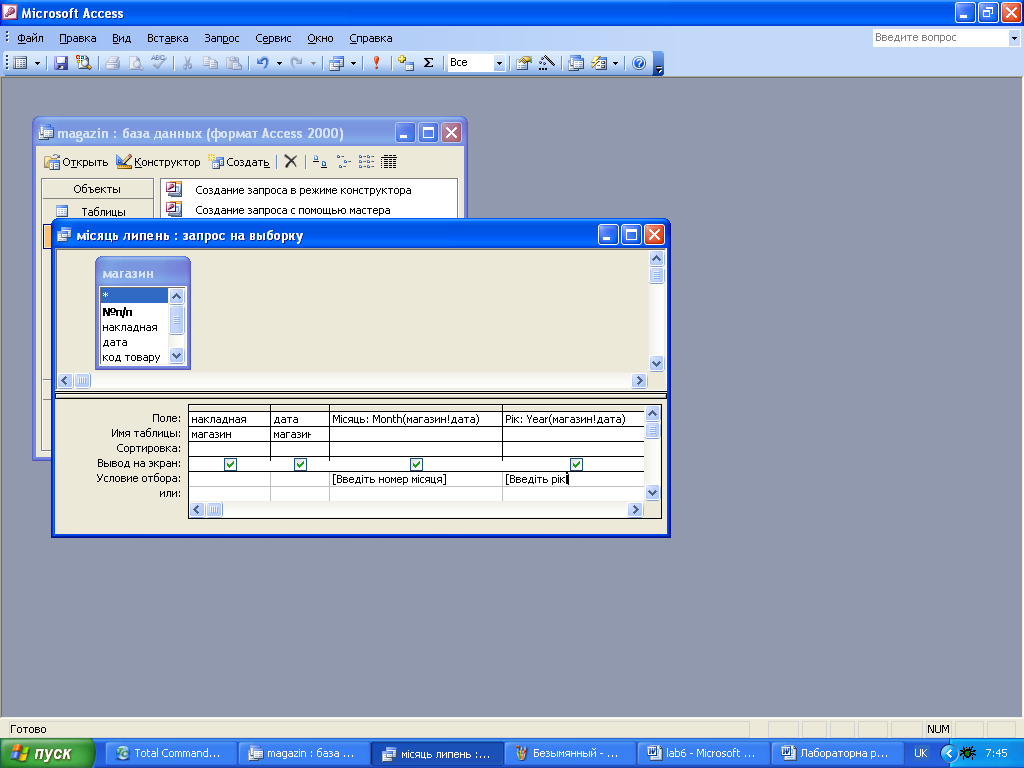This screenshot has width=1024, height=768.
Task: Click the Copy icon
Action: click(x=210, y=63)
